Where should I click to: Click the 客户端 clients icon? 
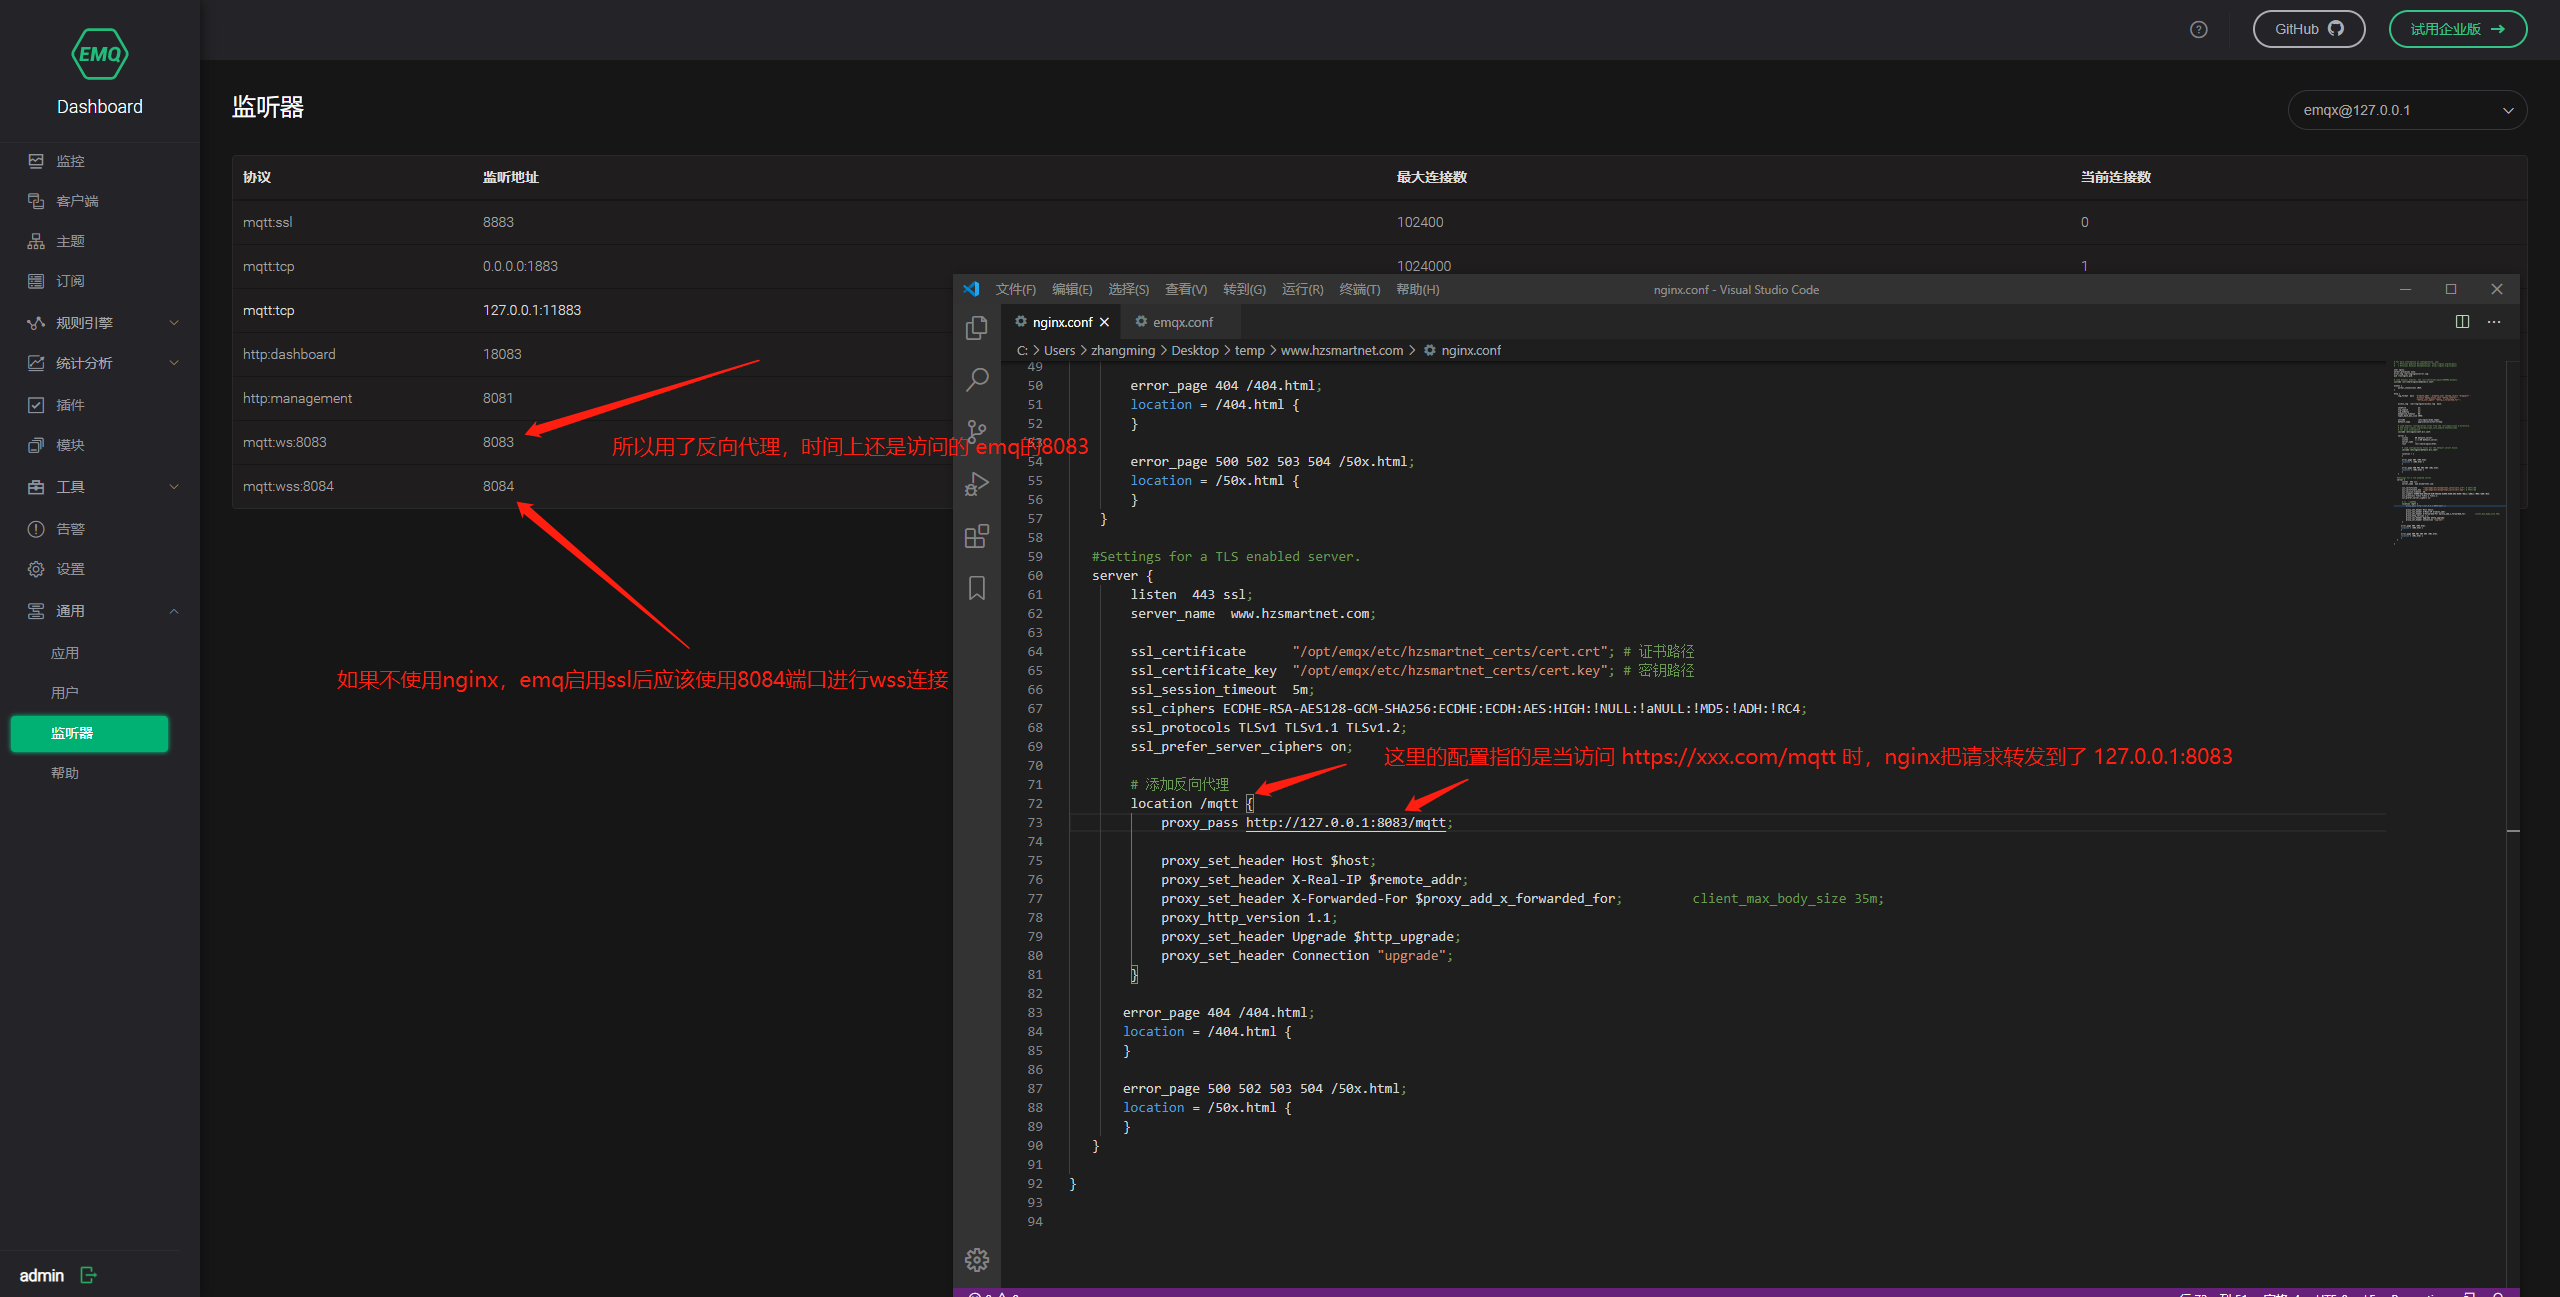[x=36, y=201]
